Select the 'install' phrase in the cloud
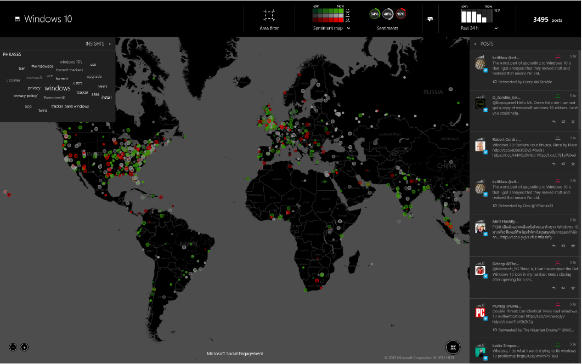The width and height of the screenshot is (582, 364). [107, 97]
